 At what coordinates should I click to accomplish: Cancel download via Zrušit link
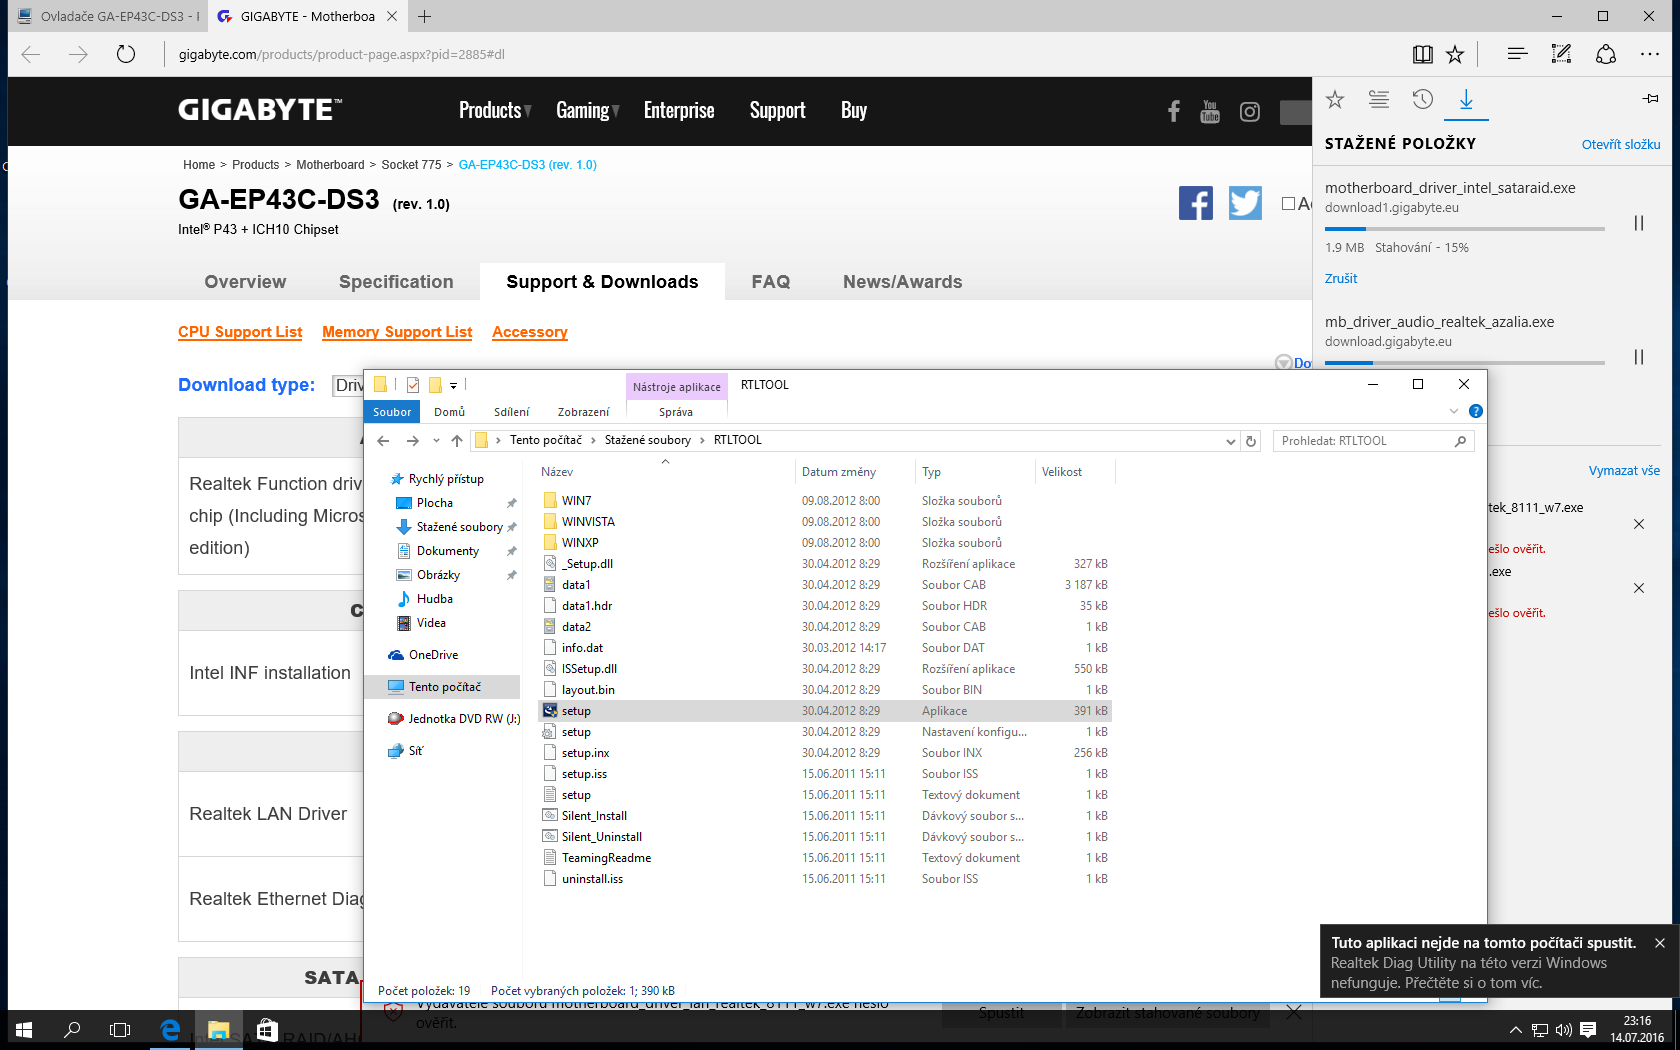pyautogui.click(x=1341, y=278)
